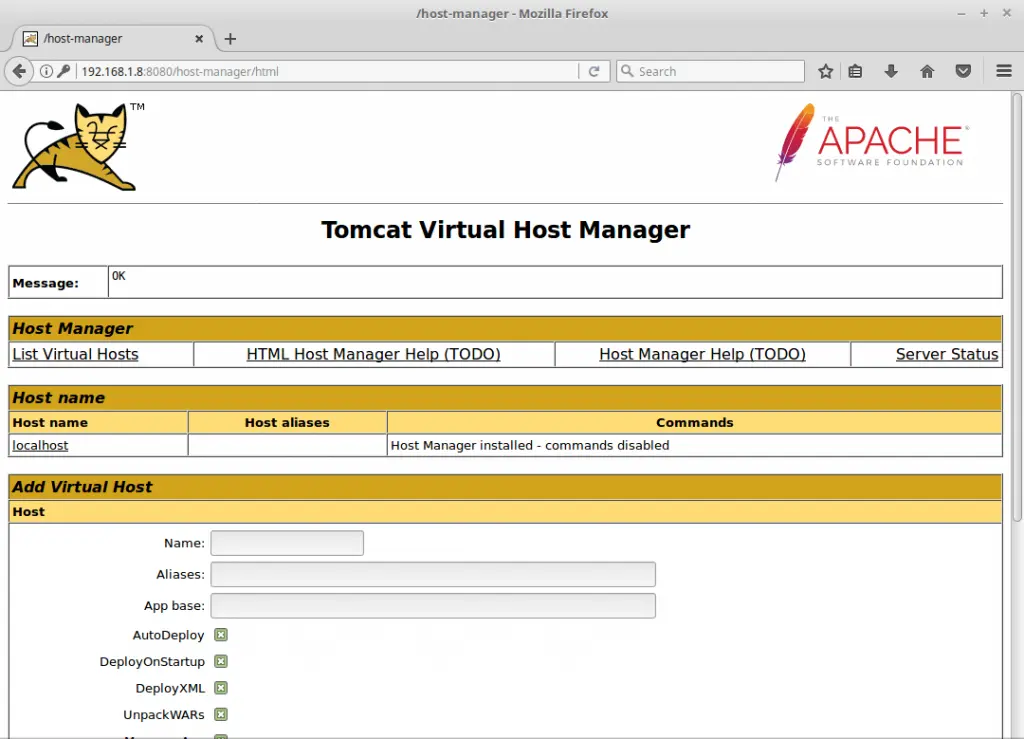The image size is (1024, 739).
Task: Toggle the DeployXML checkbox
Action: [221, 687]
